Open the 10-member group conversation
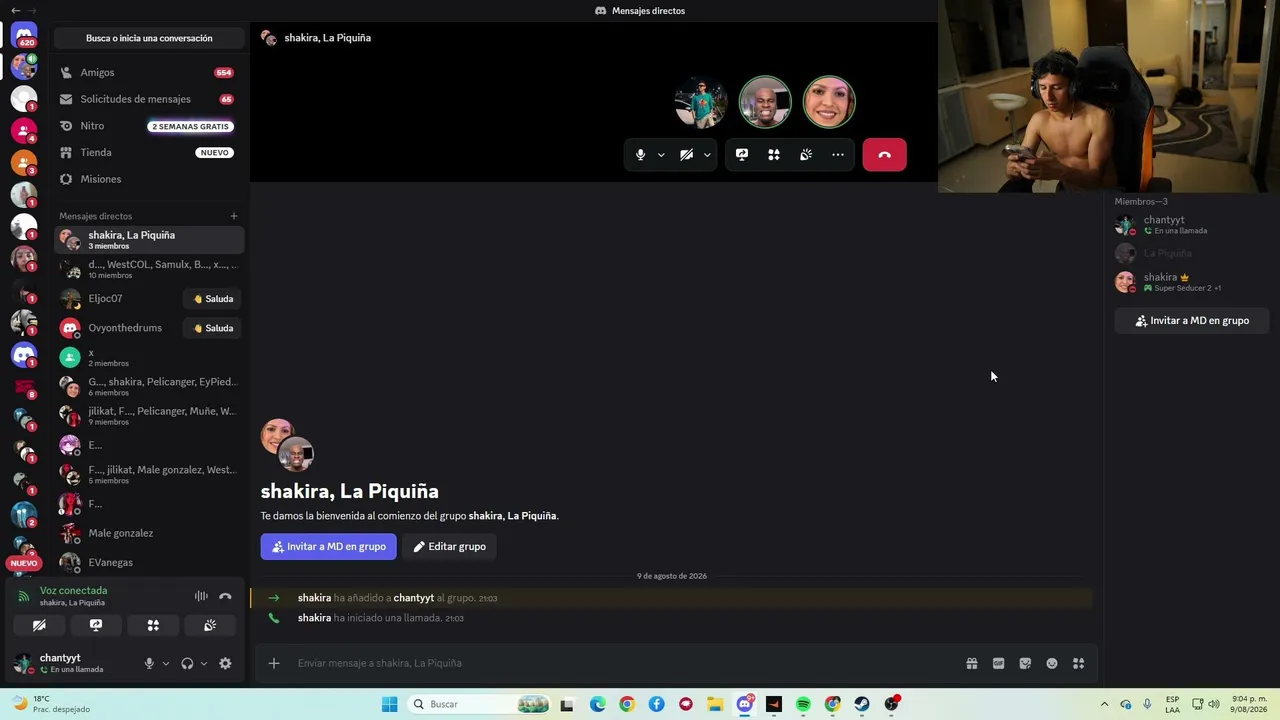The image size is (1280, 720). [149, 269]
